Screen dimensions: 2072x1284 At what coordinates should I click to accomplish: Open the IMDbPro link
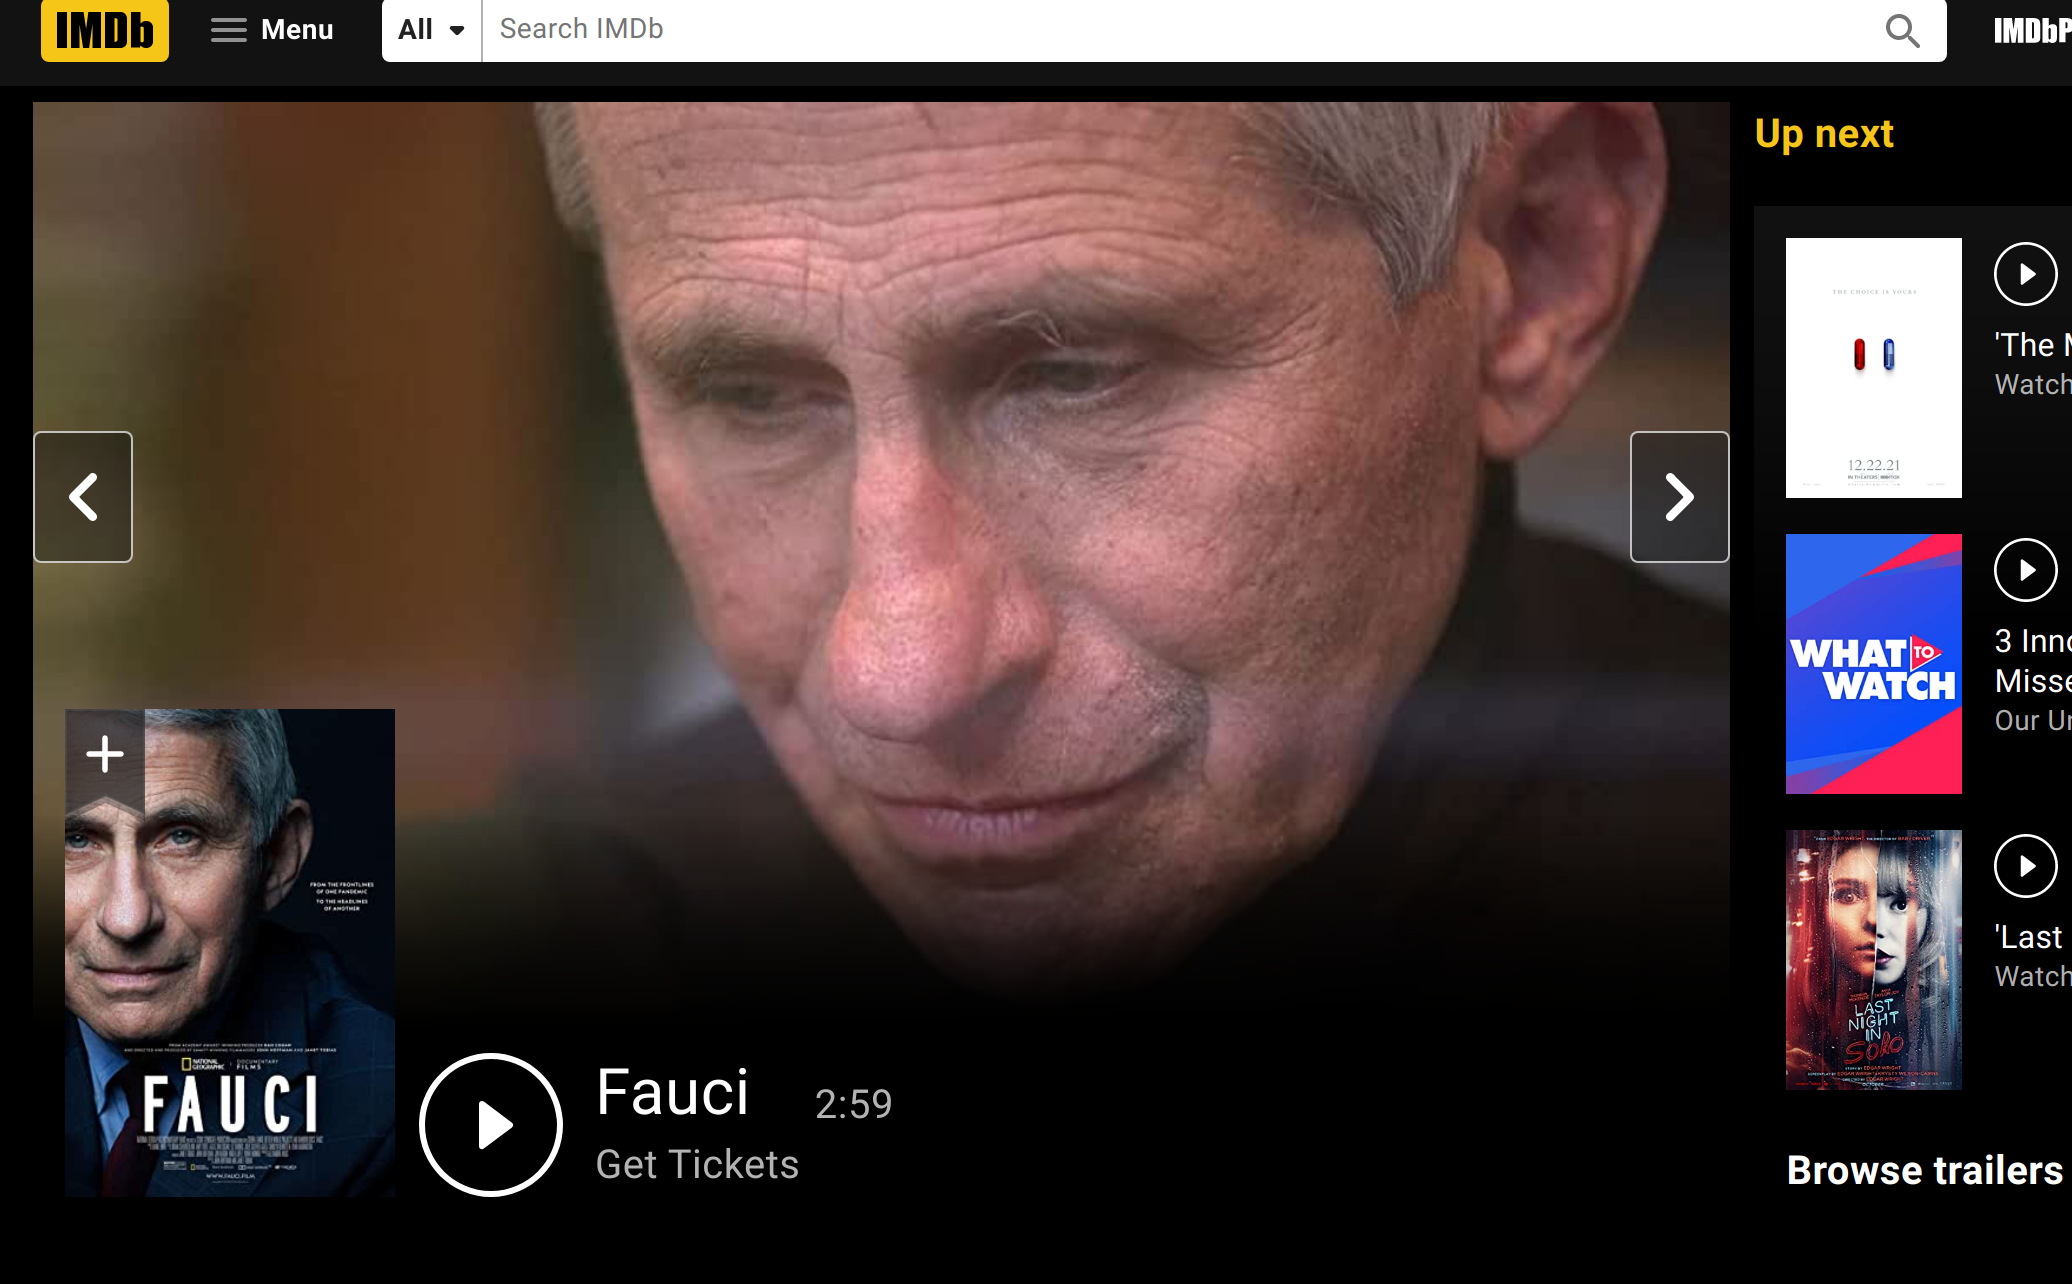point(2032,31)
